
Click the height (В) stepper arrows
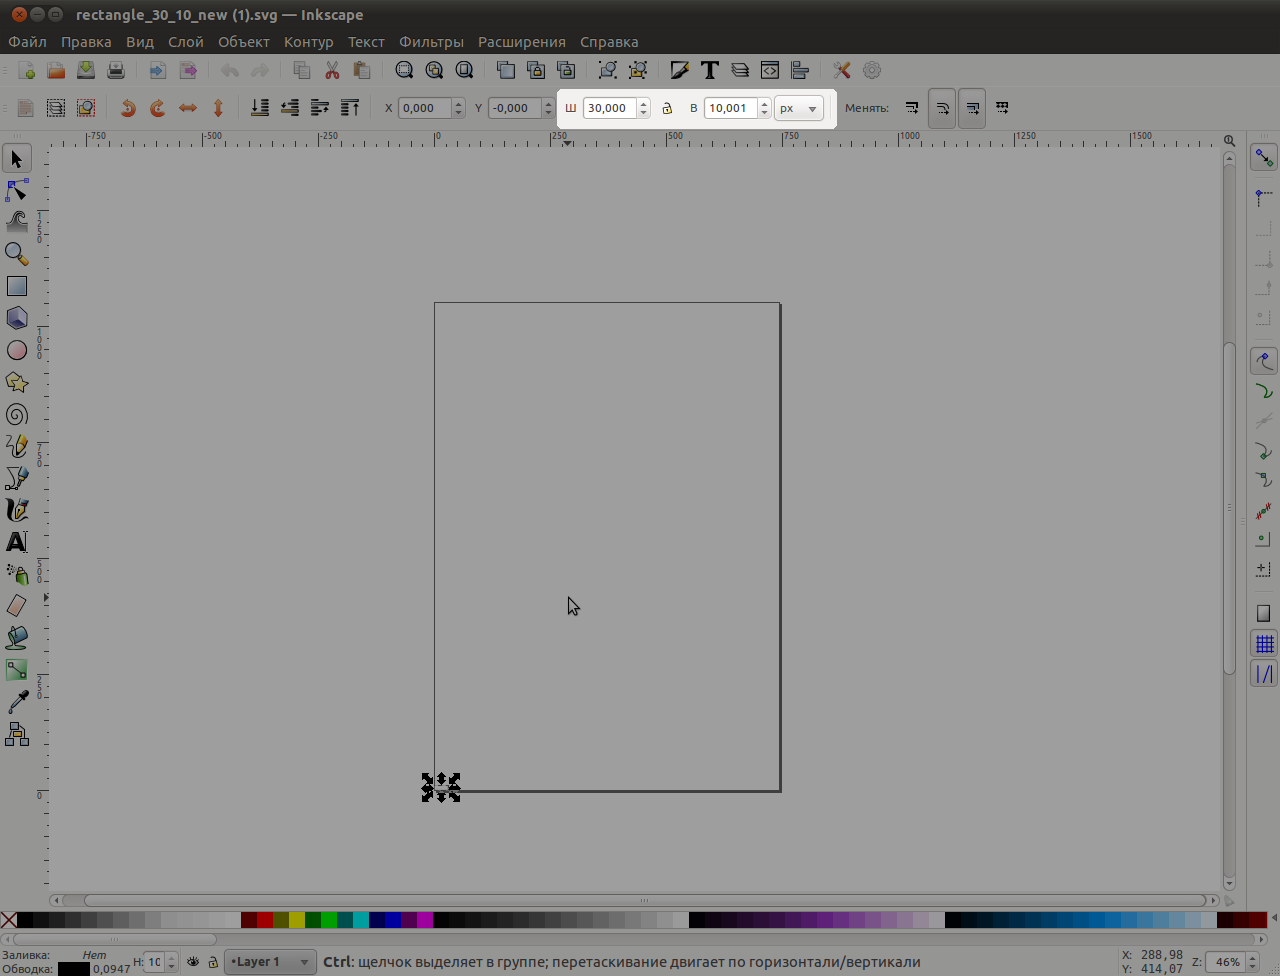pos(764,108)
